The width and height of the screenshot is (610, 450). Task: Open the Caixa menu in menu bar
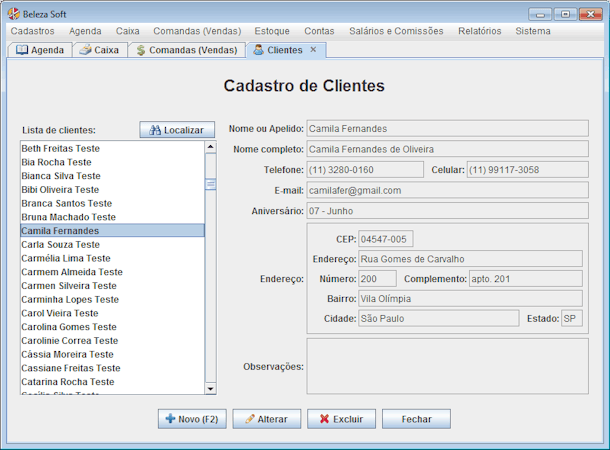click(x=128, y=31)
